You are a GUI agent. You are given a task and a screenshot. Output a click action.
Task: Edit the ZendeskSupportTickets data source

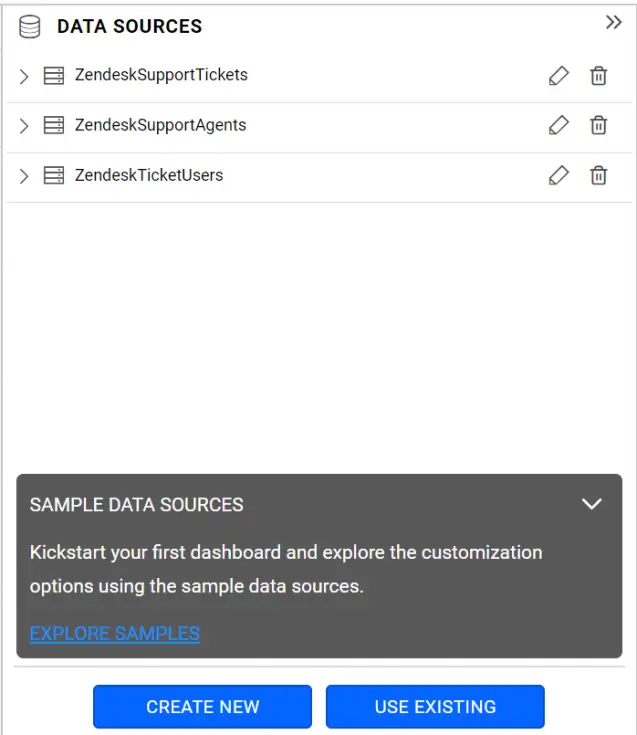tap(559, 76)
